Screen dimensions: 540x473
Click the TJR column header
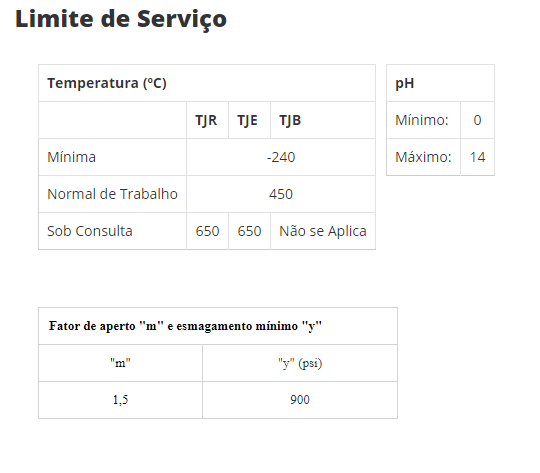coord(206,120)
